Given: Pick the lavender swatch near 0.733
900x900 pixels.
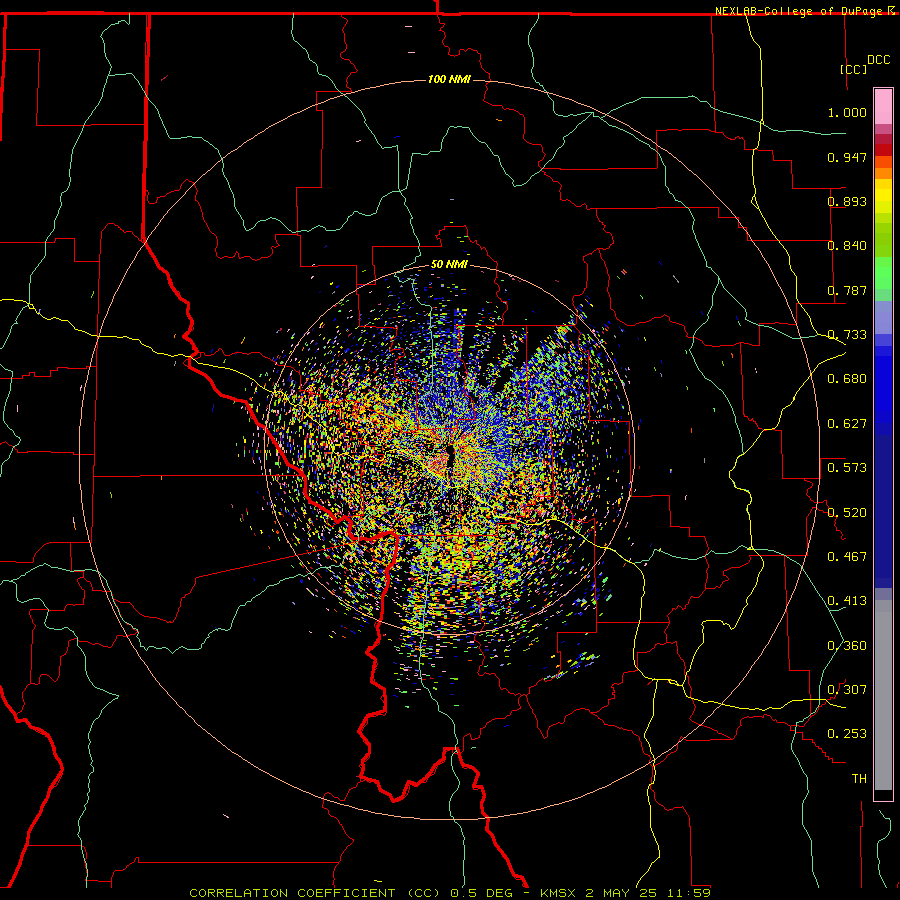Looking at the screenshot, I should point(883,317).
